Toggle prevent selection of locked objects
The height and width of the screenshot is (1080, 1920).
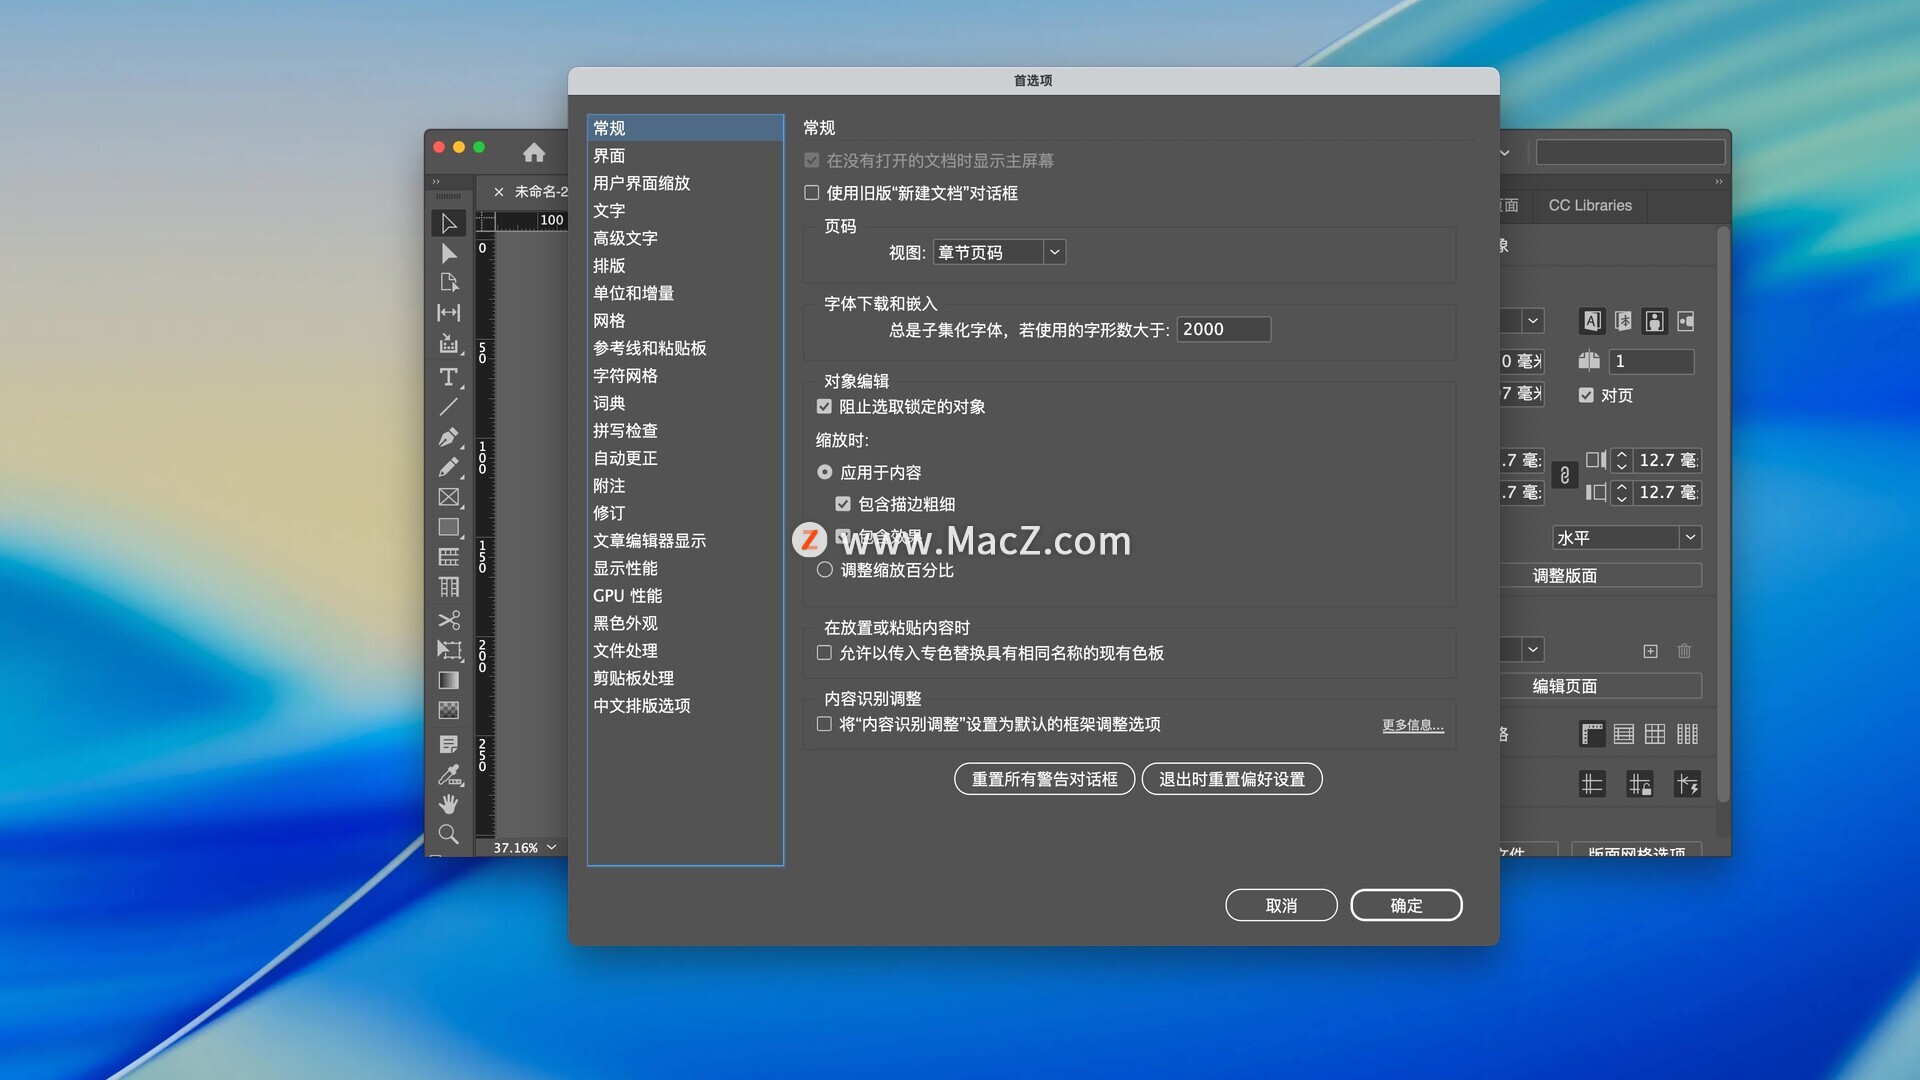pos(824,406)
